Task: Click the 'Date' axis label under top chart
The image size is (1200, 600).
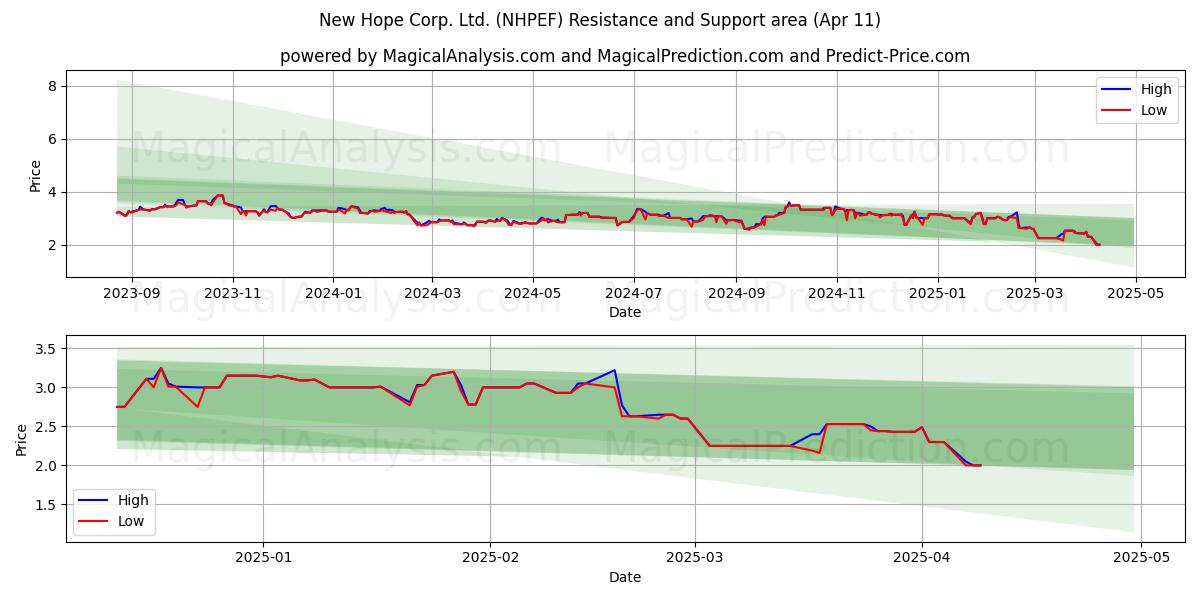Action: [x=625, y=313]
